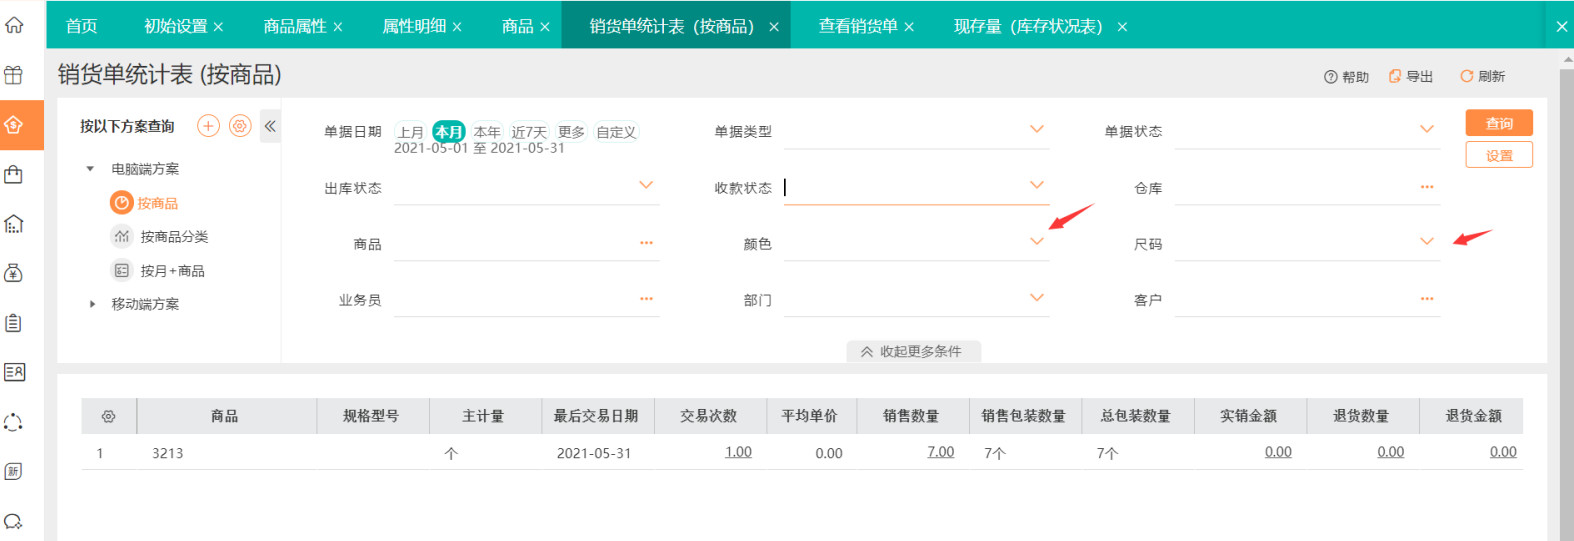Image resolution: width=1574 pixels, height=541 pixels.
Task: Add a new query scheme with plus icon
Action: click(208, 126)
